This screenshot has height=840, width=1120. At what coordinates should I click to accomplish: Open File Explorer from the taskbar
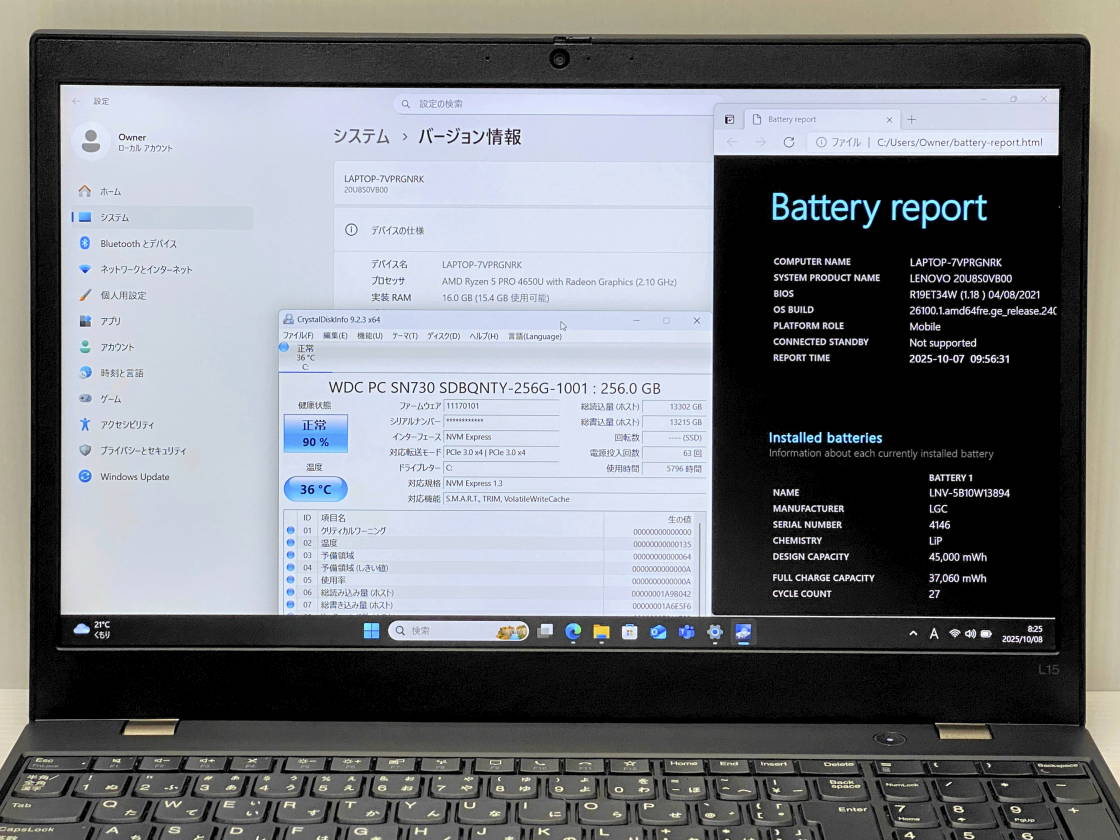pyautogui.click(x=601, y=632)
